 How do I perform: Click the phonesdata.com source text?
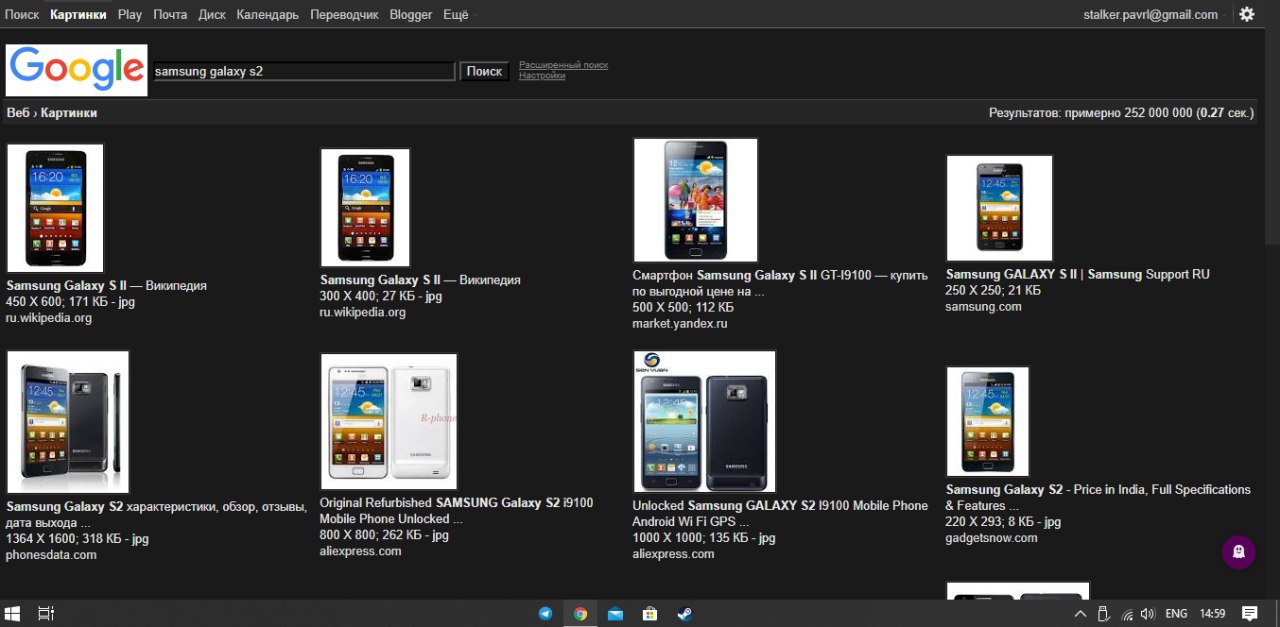pyautogui.click(x=51, y=555)
